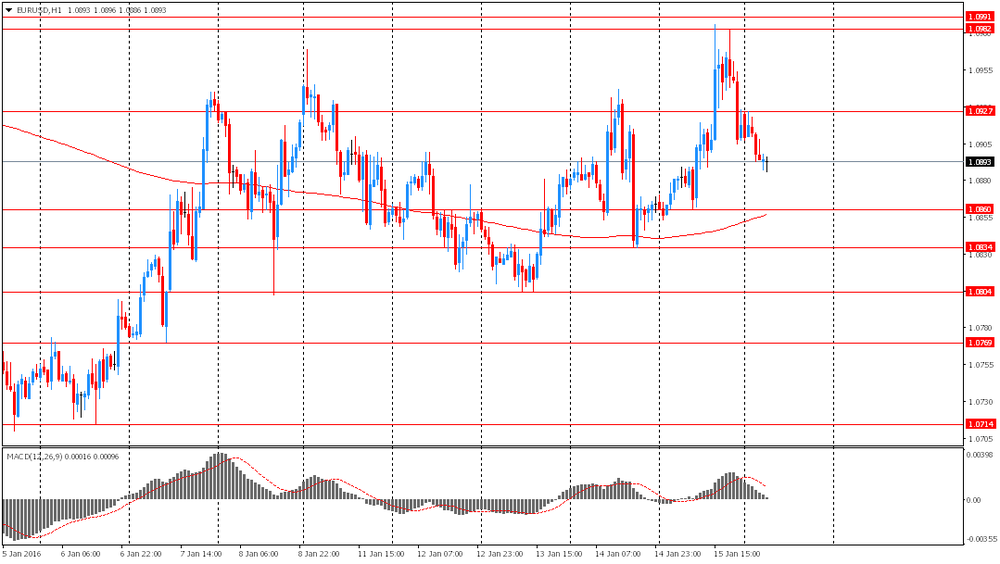Click the MACD zero level 0.00 label
This screenshot has height=564, width=1000.
click(x=975, y=499)
